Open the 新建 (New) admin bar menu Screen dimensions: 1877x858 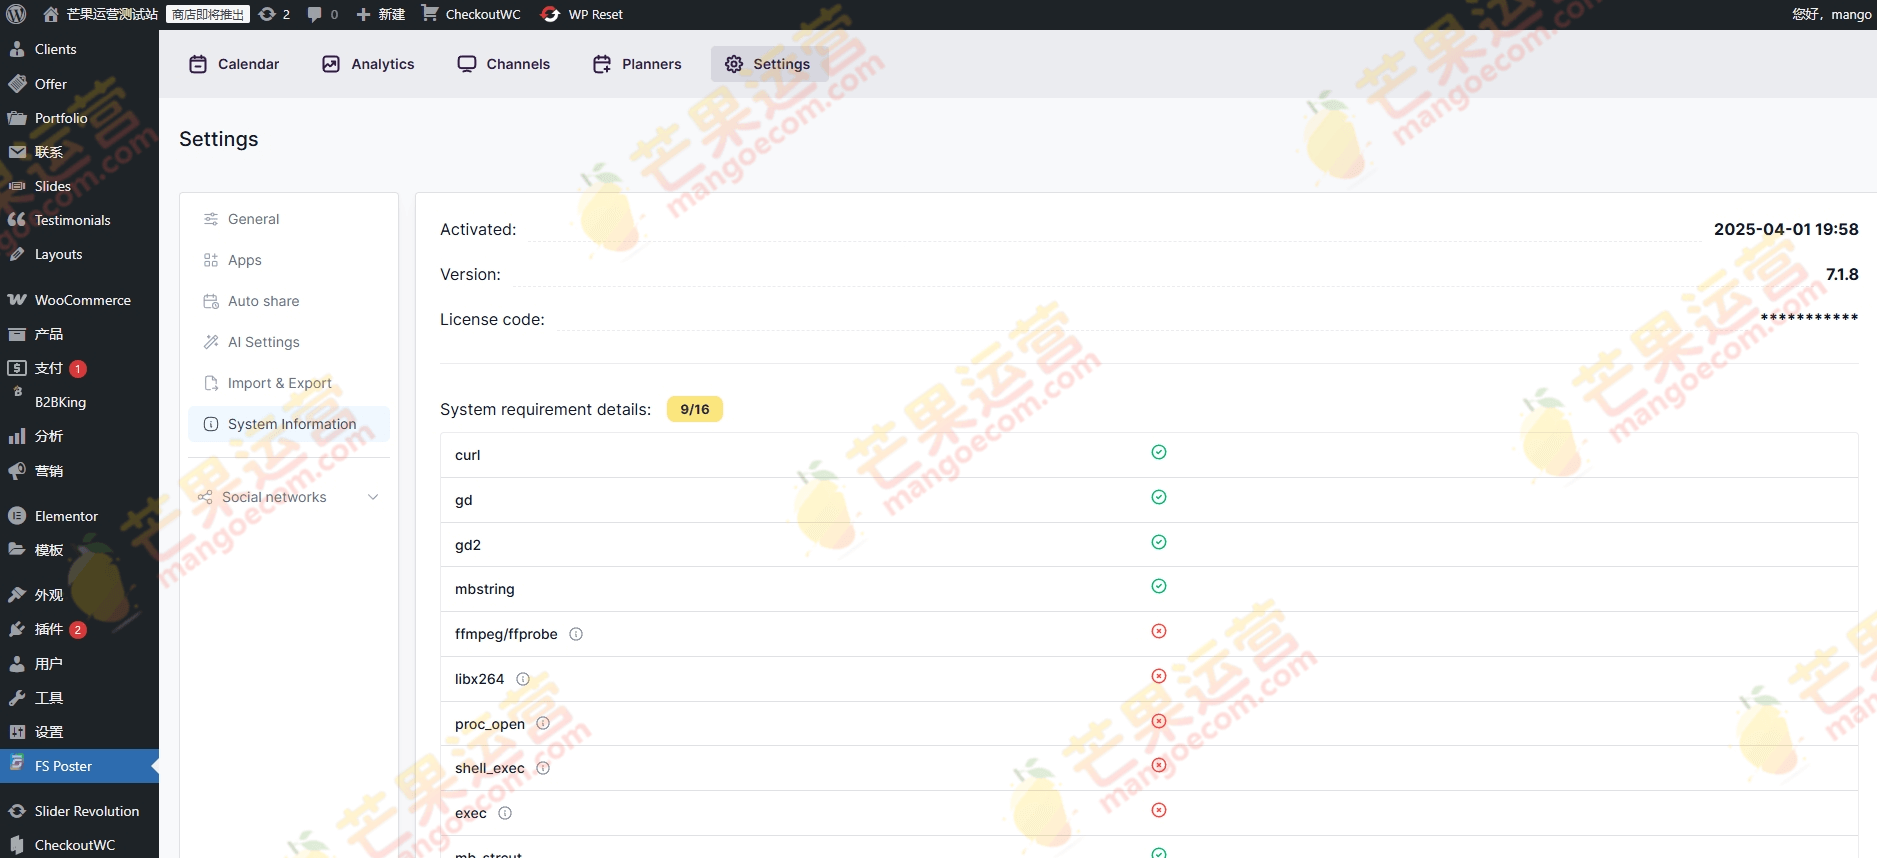click(381, 14)
